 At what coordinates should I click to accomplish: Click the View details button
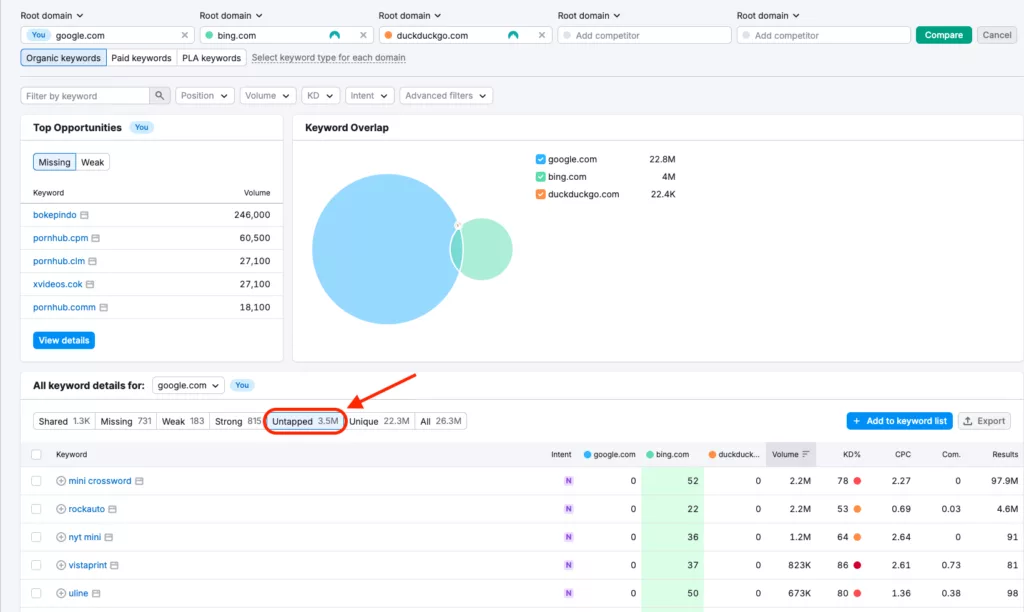coord(64,340)
